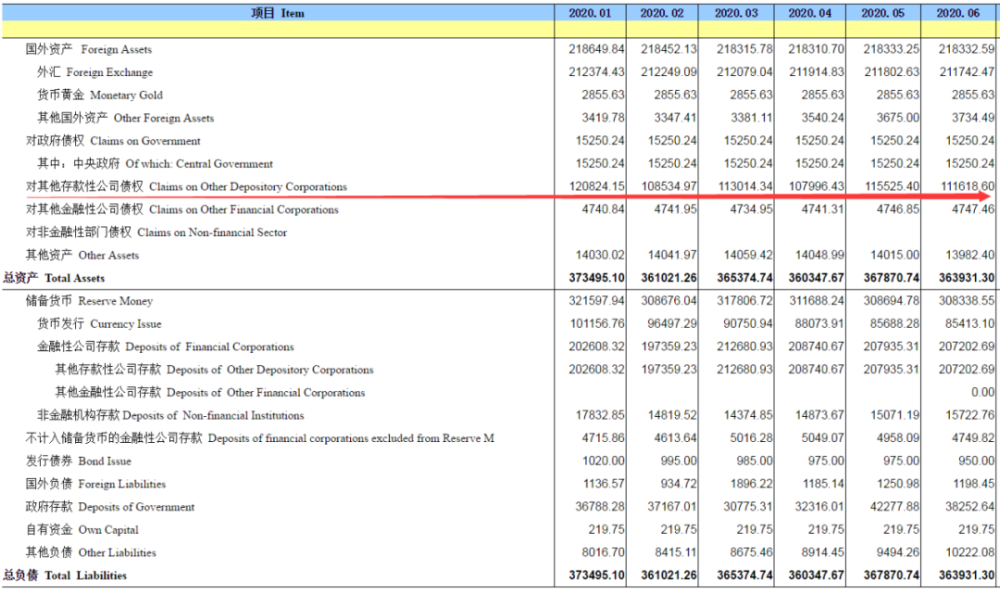The width and height of the screenshot is (1000, 593).
Task: Select empty Claims on Non-financial Sector 2020.03 cell
Action: [x=737, y=232]
